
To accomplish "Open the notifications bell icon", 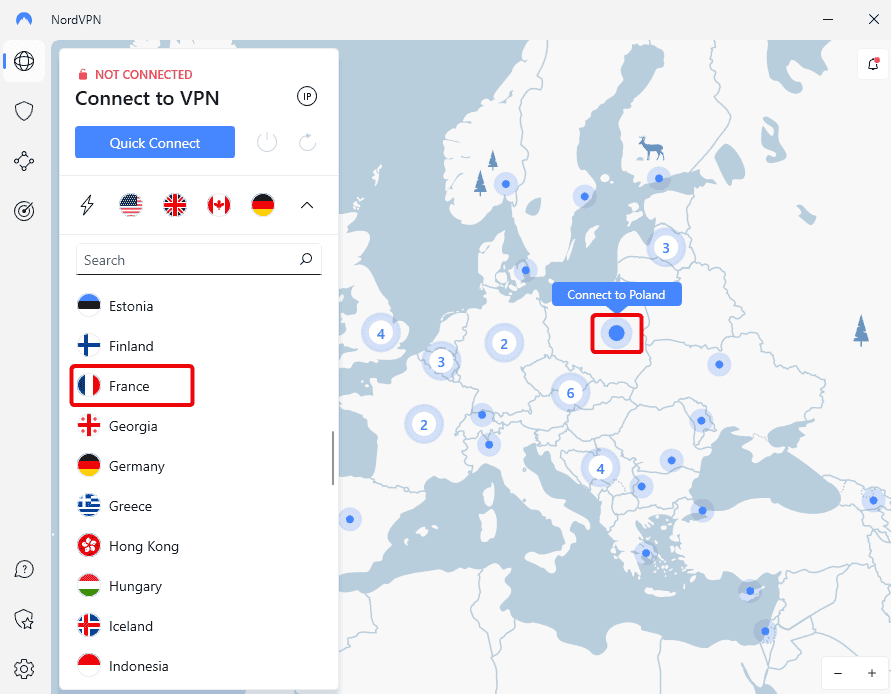I will click(x=873, y=64).
